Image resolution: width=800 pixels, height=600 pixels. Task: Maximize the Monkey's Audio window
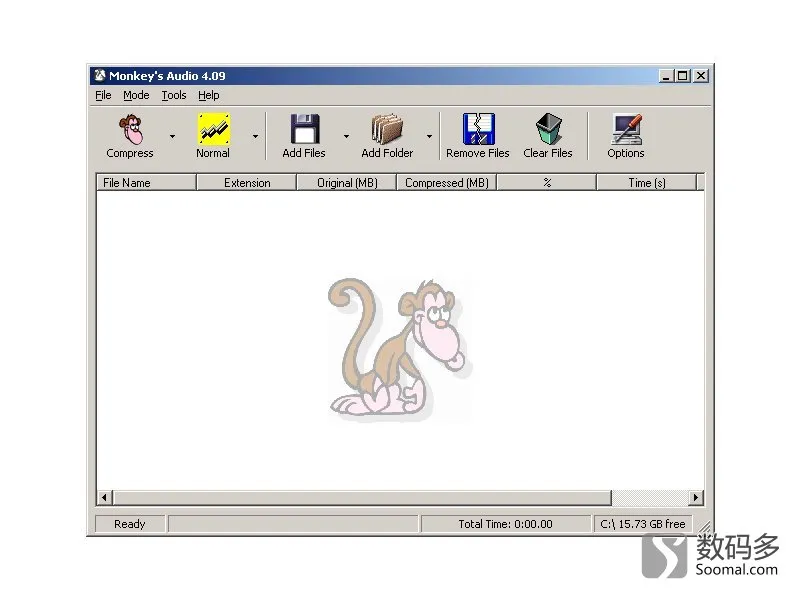tap(682, 76)
